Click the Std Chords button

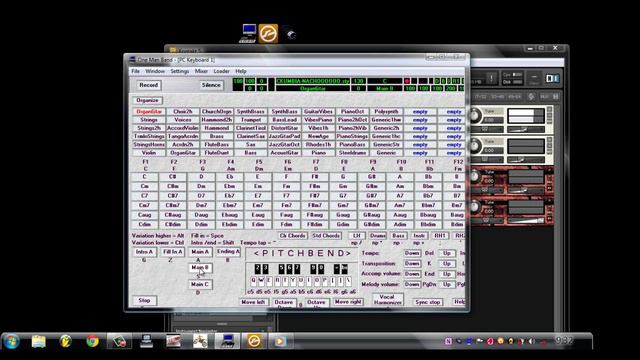click(326, 236)
